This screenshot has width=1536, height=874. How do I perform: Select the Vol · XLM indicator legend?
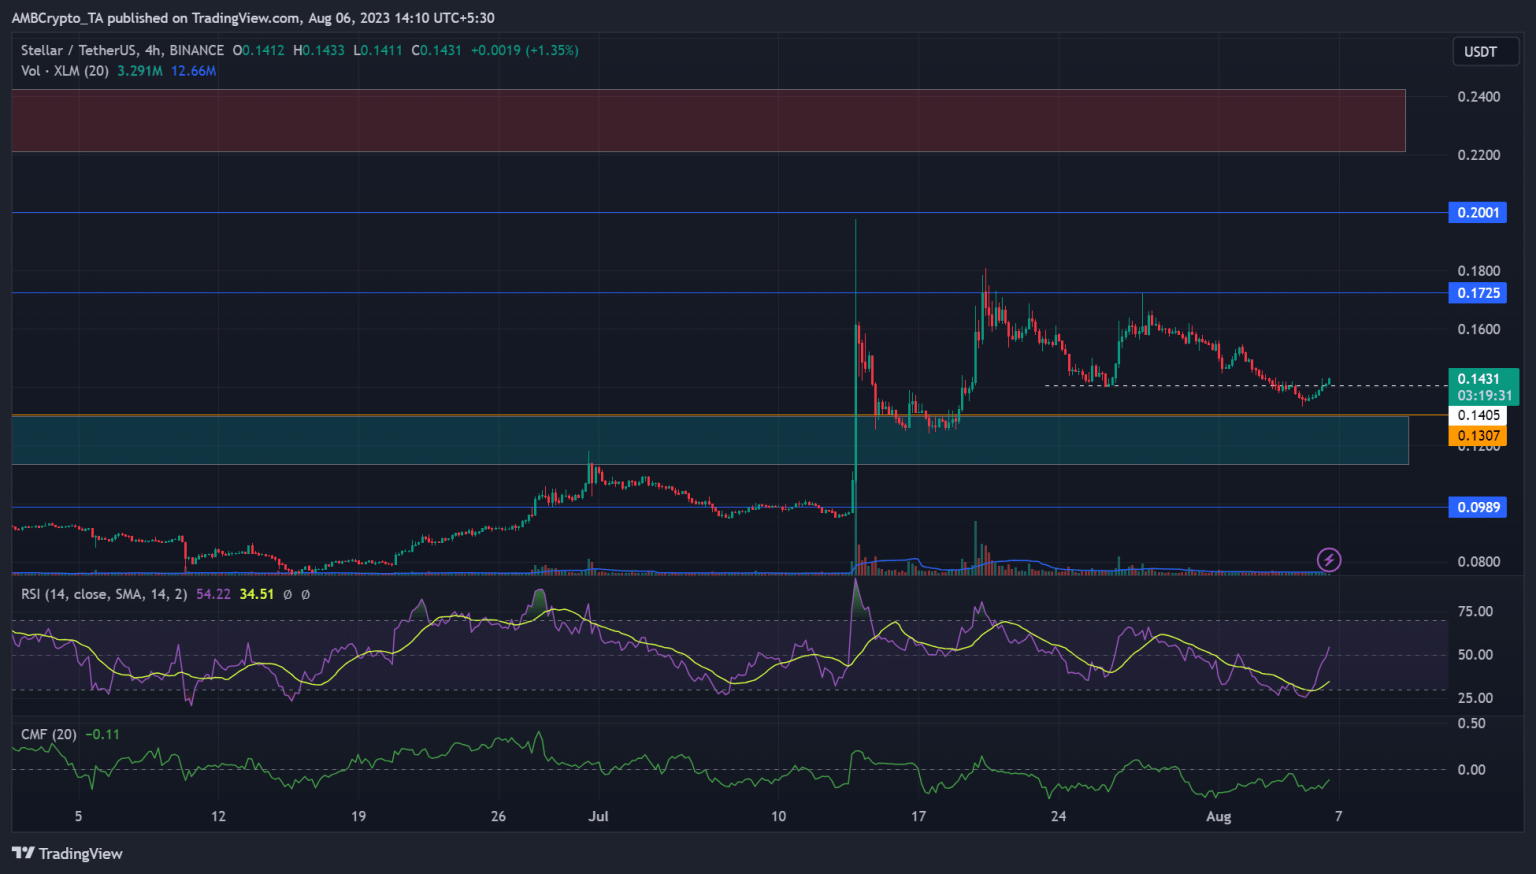pyautogui.click(x=65, y=71)
